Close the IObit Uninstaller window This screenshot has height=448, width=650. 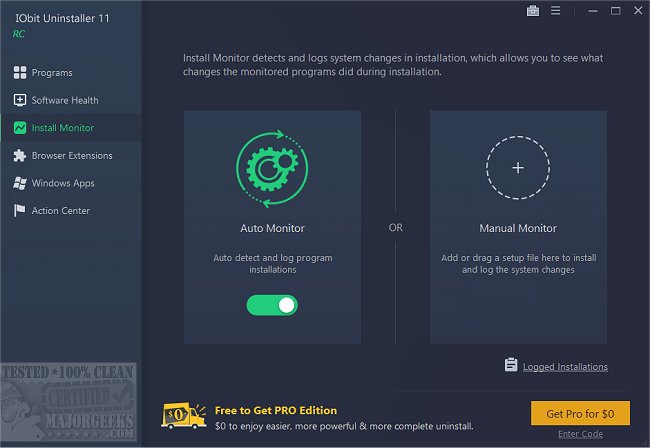click(x=638, y=11)
